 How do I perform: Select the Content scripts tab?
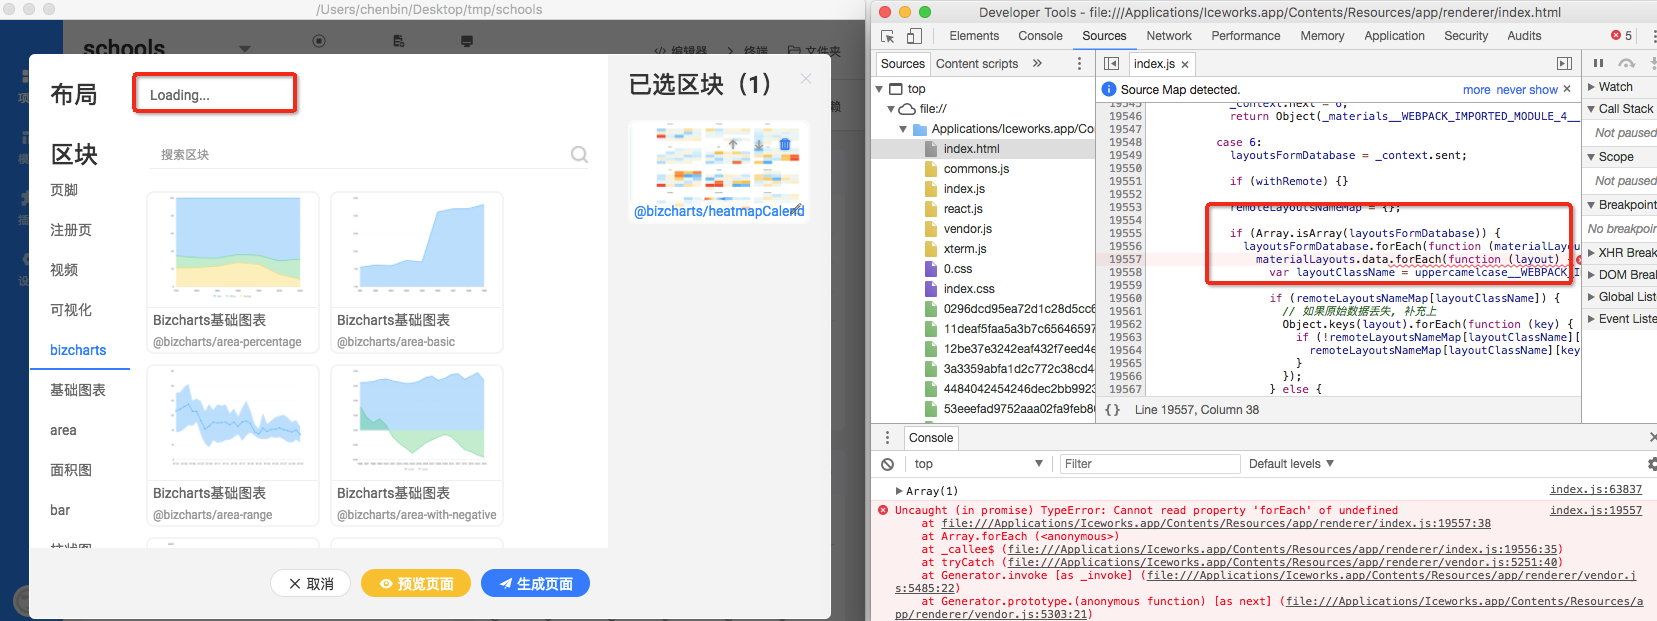(x=977, y=64)
